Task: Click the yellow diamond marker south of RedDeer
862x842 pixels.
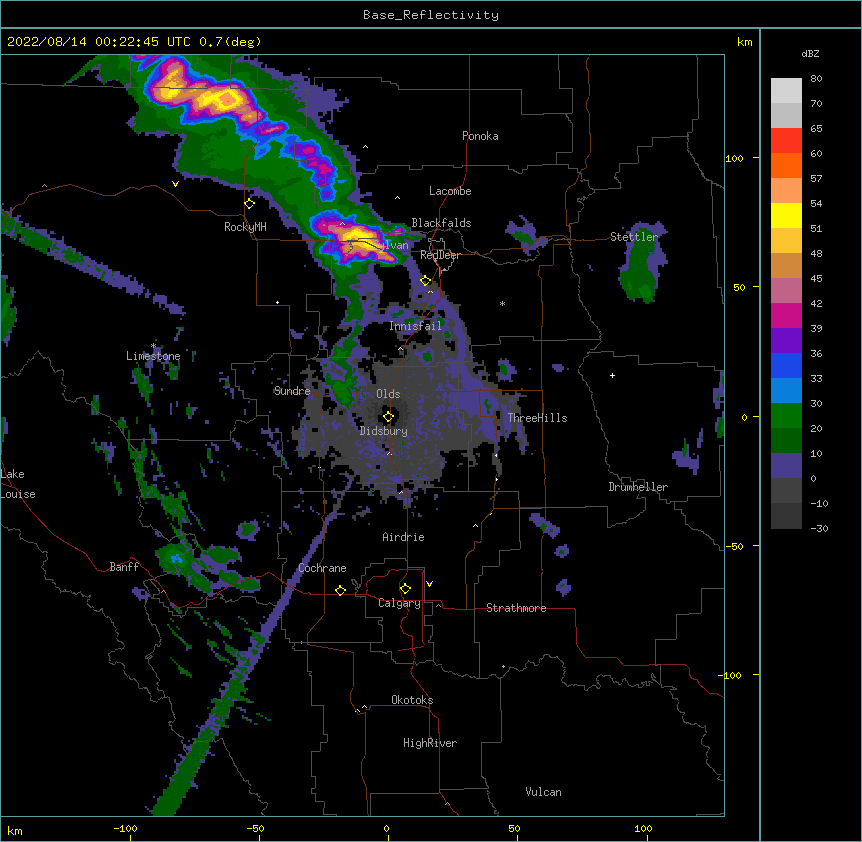Action: (x=426, y=281)
